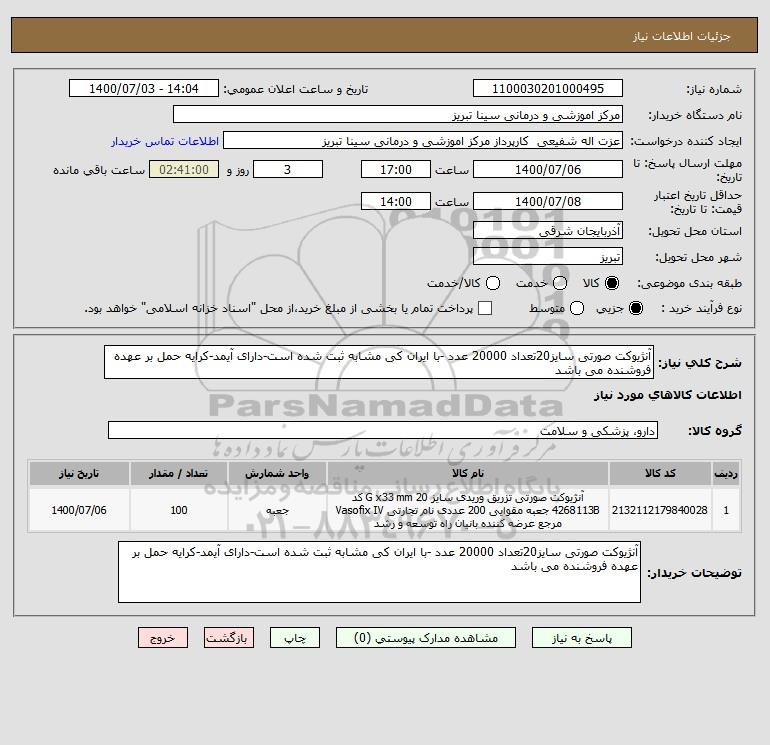Image resolution: width=770 pixels, height=745 pixels.
Task: Click the validity time 14:00 field
Action: 396,201
